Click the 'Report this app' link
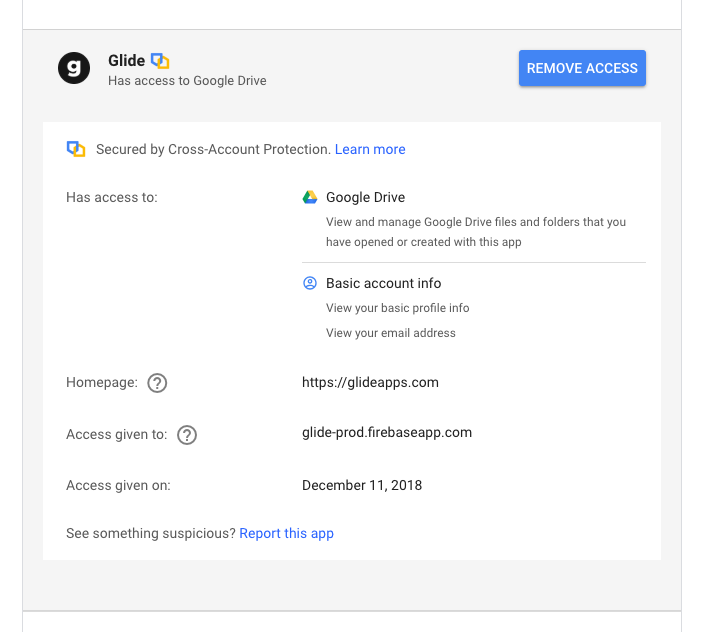The height and width of the screenshot is (632, 703). pos(286,533)
